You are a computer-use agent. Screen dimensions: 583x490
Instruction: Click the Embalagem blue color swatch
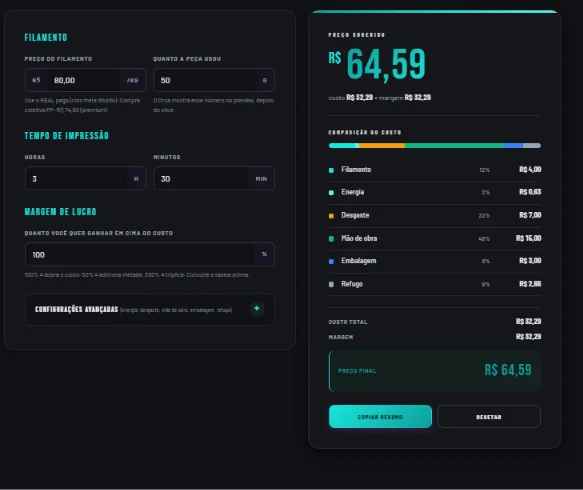[331, 262]
